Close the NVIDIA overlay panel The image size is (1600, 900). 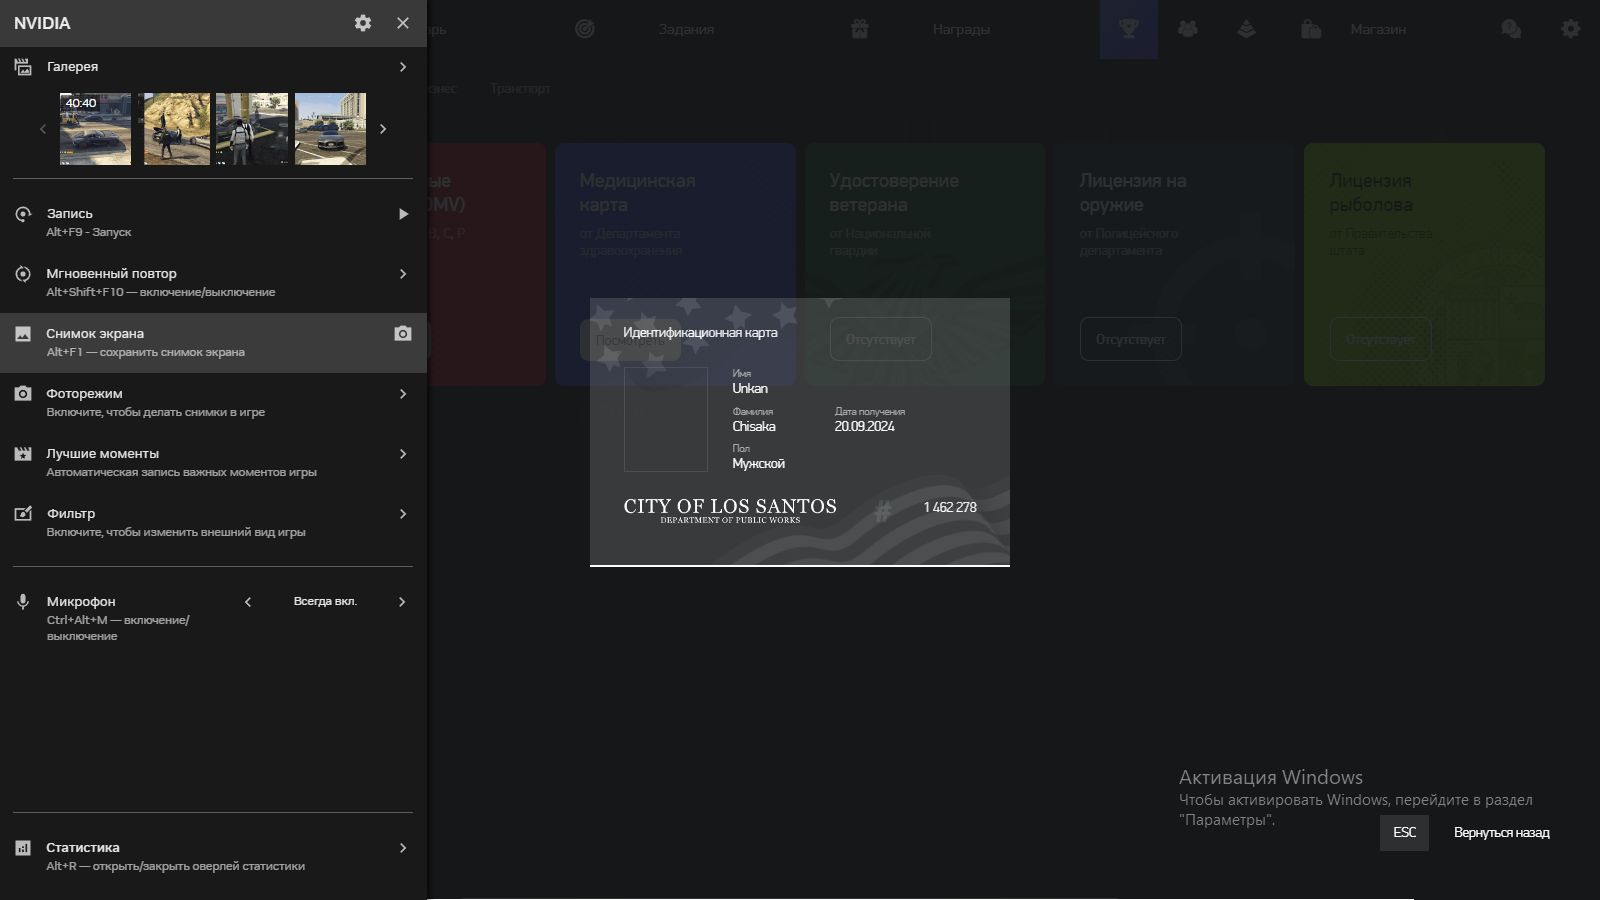(403, 23)
